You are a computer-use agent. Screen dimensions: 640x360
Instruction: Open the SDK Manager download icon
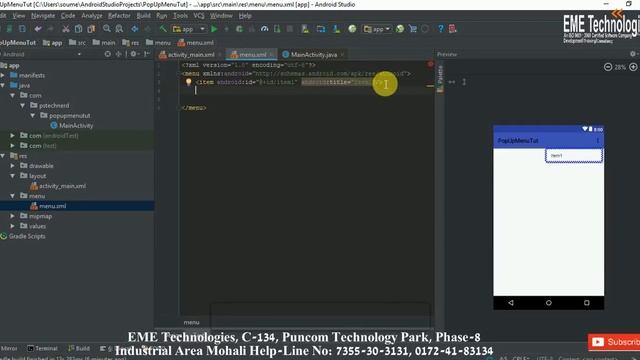click(336, 29)
